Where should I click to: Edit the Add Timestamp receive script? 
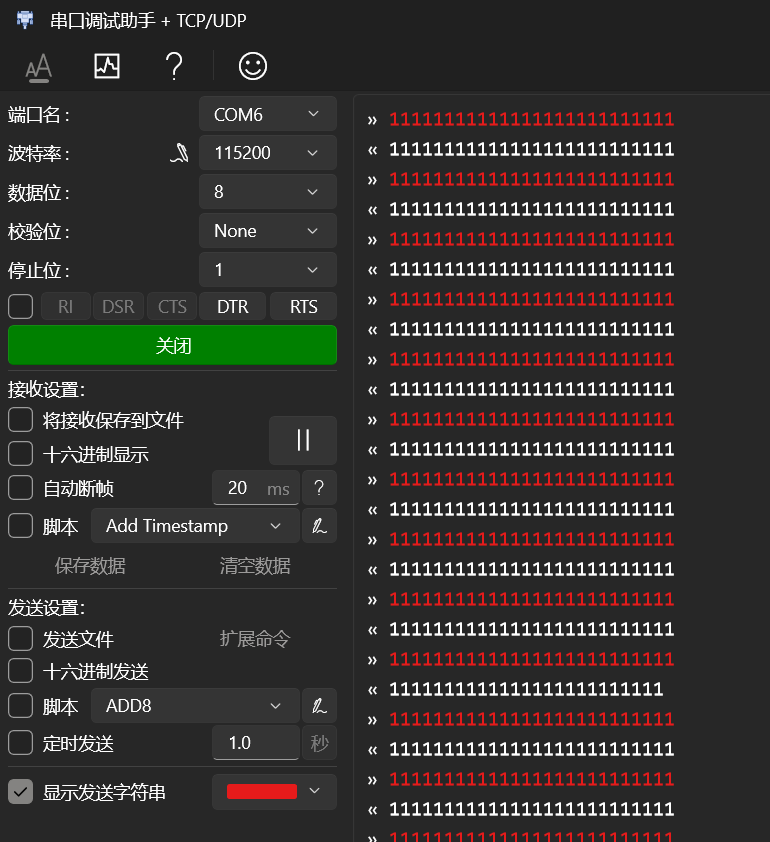(319, 526)
